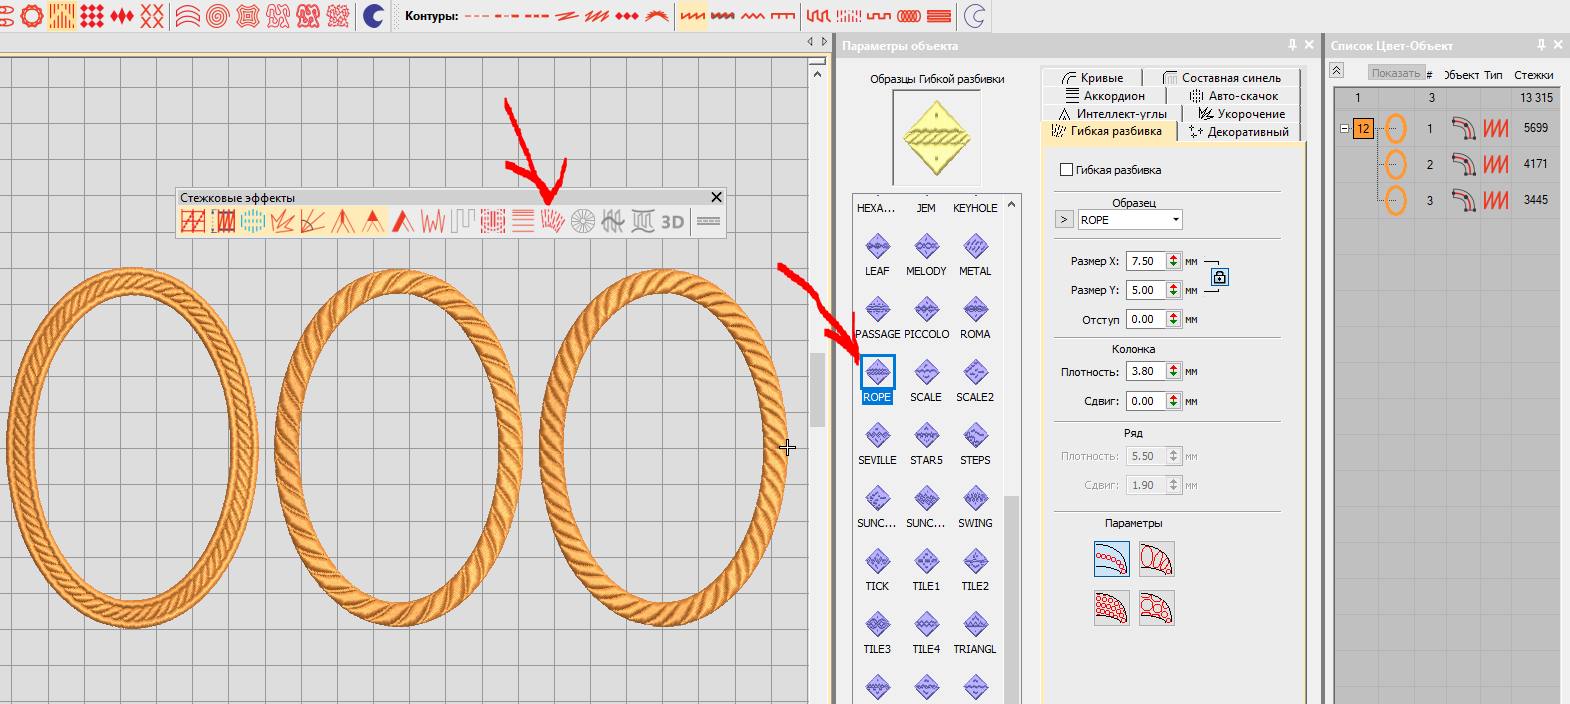The width and height of the screenshot is (1570, 704).
Task: Select the first Параметры layout option
Action: (x=1111, y=559)
